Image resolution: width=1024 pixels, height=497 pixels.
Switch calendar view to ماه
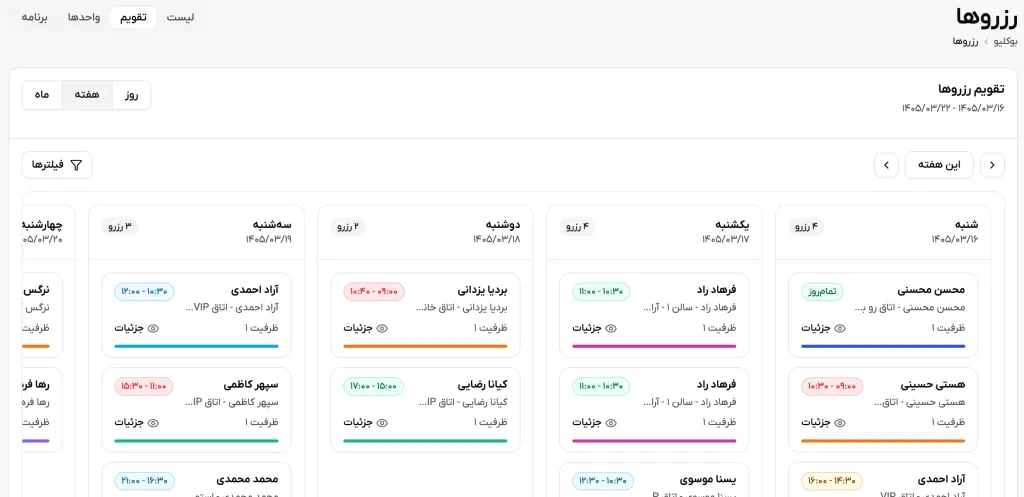click(x=42, y=95)
